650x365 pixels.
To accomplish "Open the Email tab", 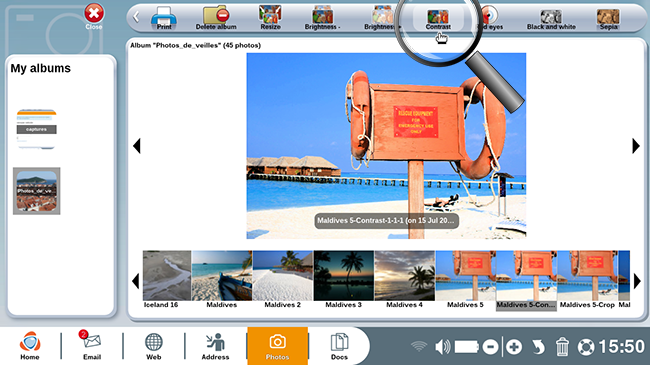I will click(92, 345).
